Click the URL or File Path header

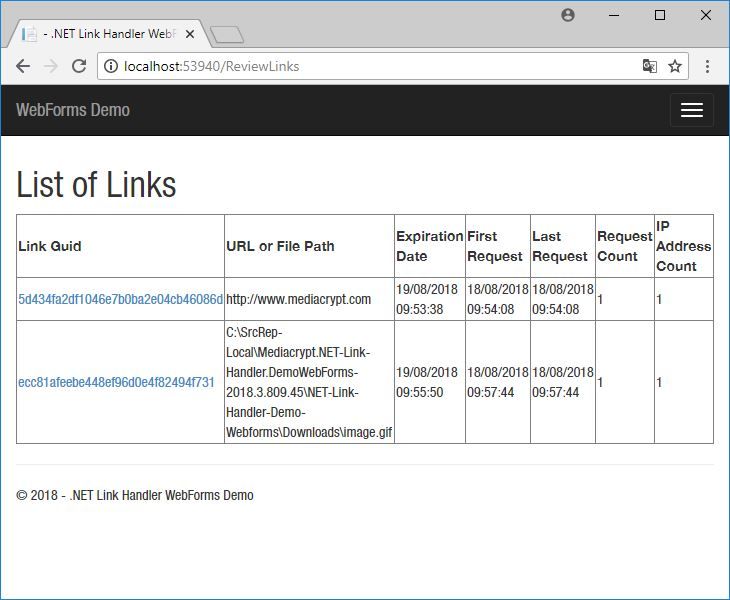point(280,246)
